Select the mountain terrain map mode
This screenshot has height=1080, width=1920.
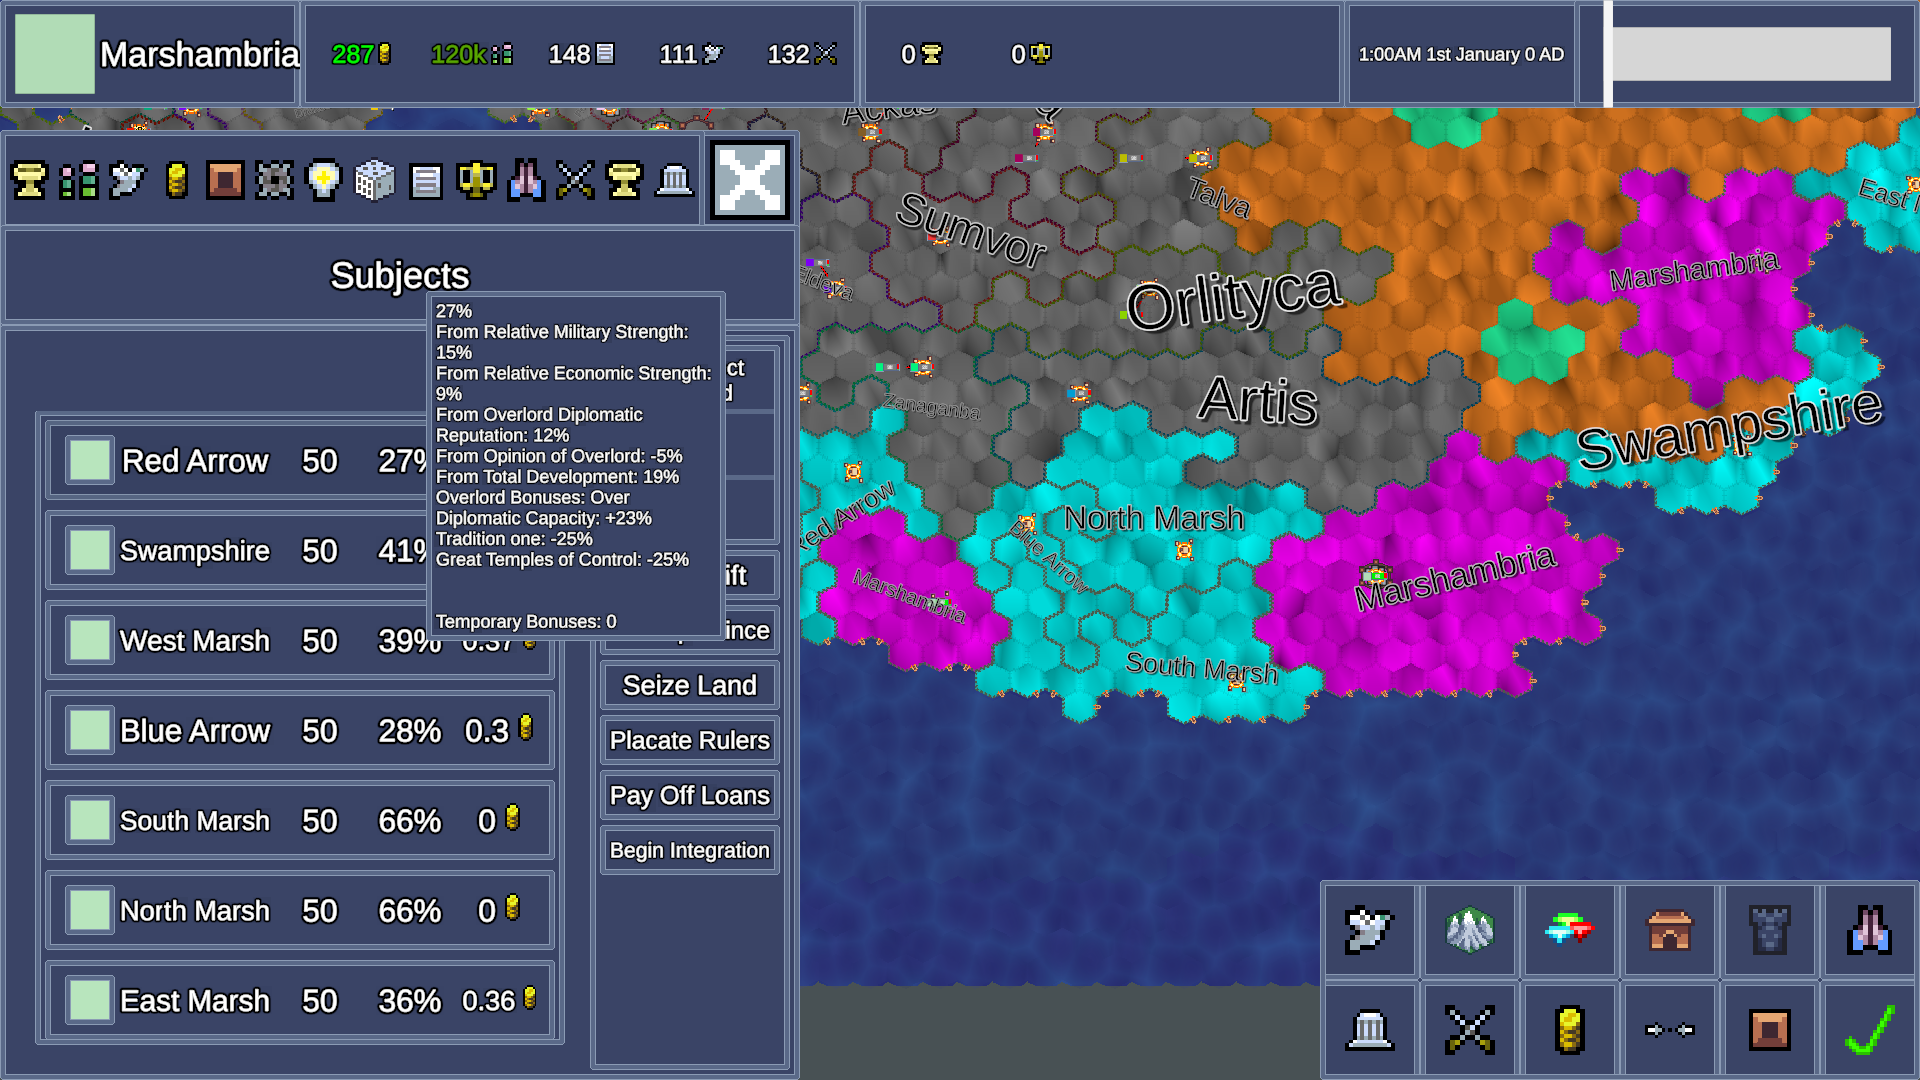click(x=1469, y=930)
